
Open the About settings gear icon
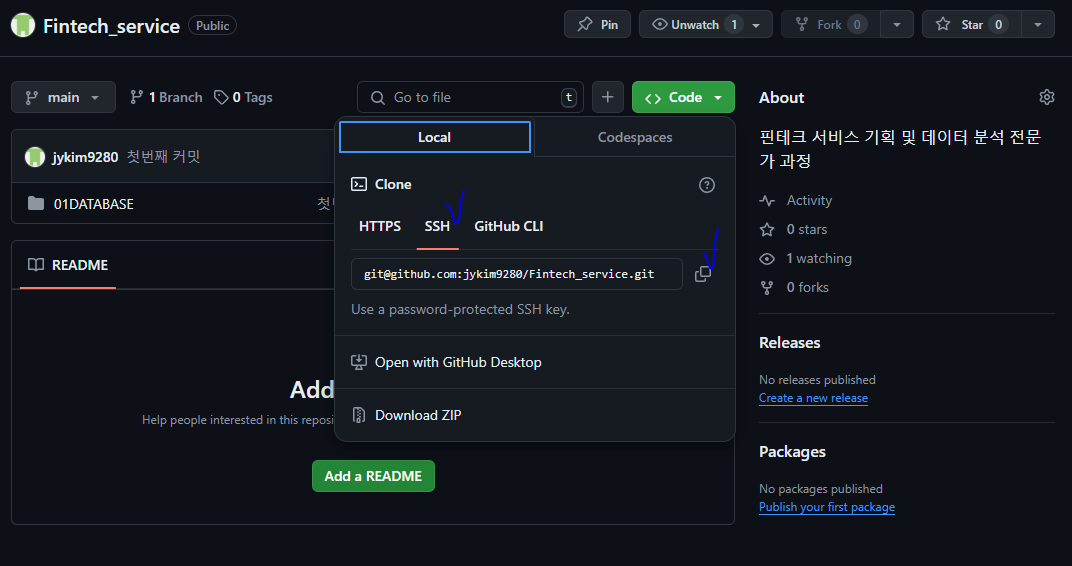1047,97
